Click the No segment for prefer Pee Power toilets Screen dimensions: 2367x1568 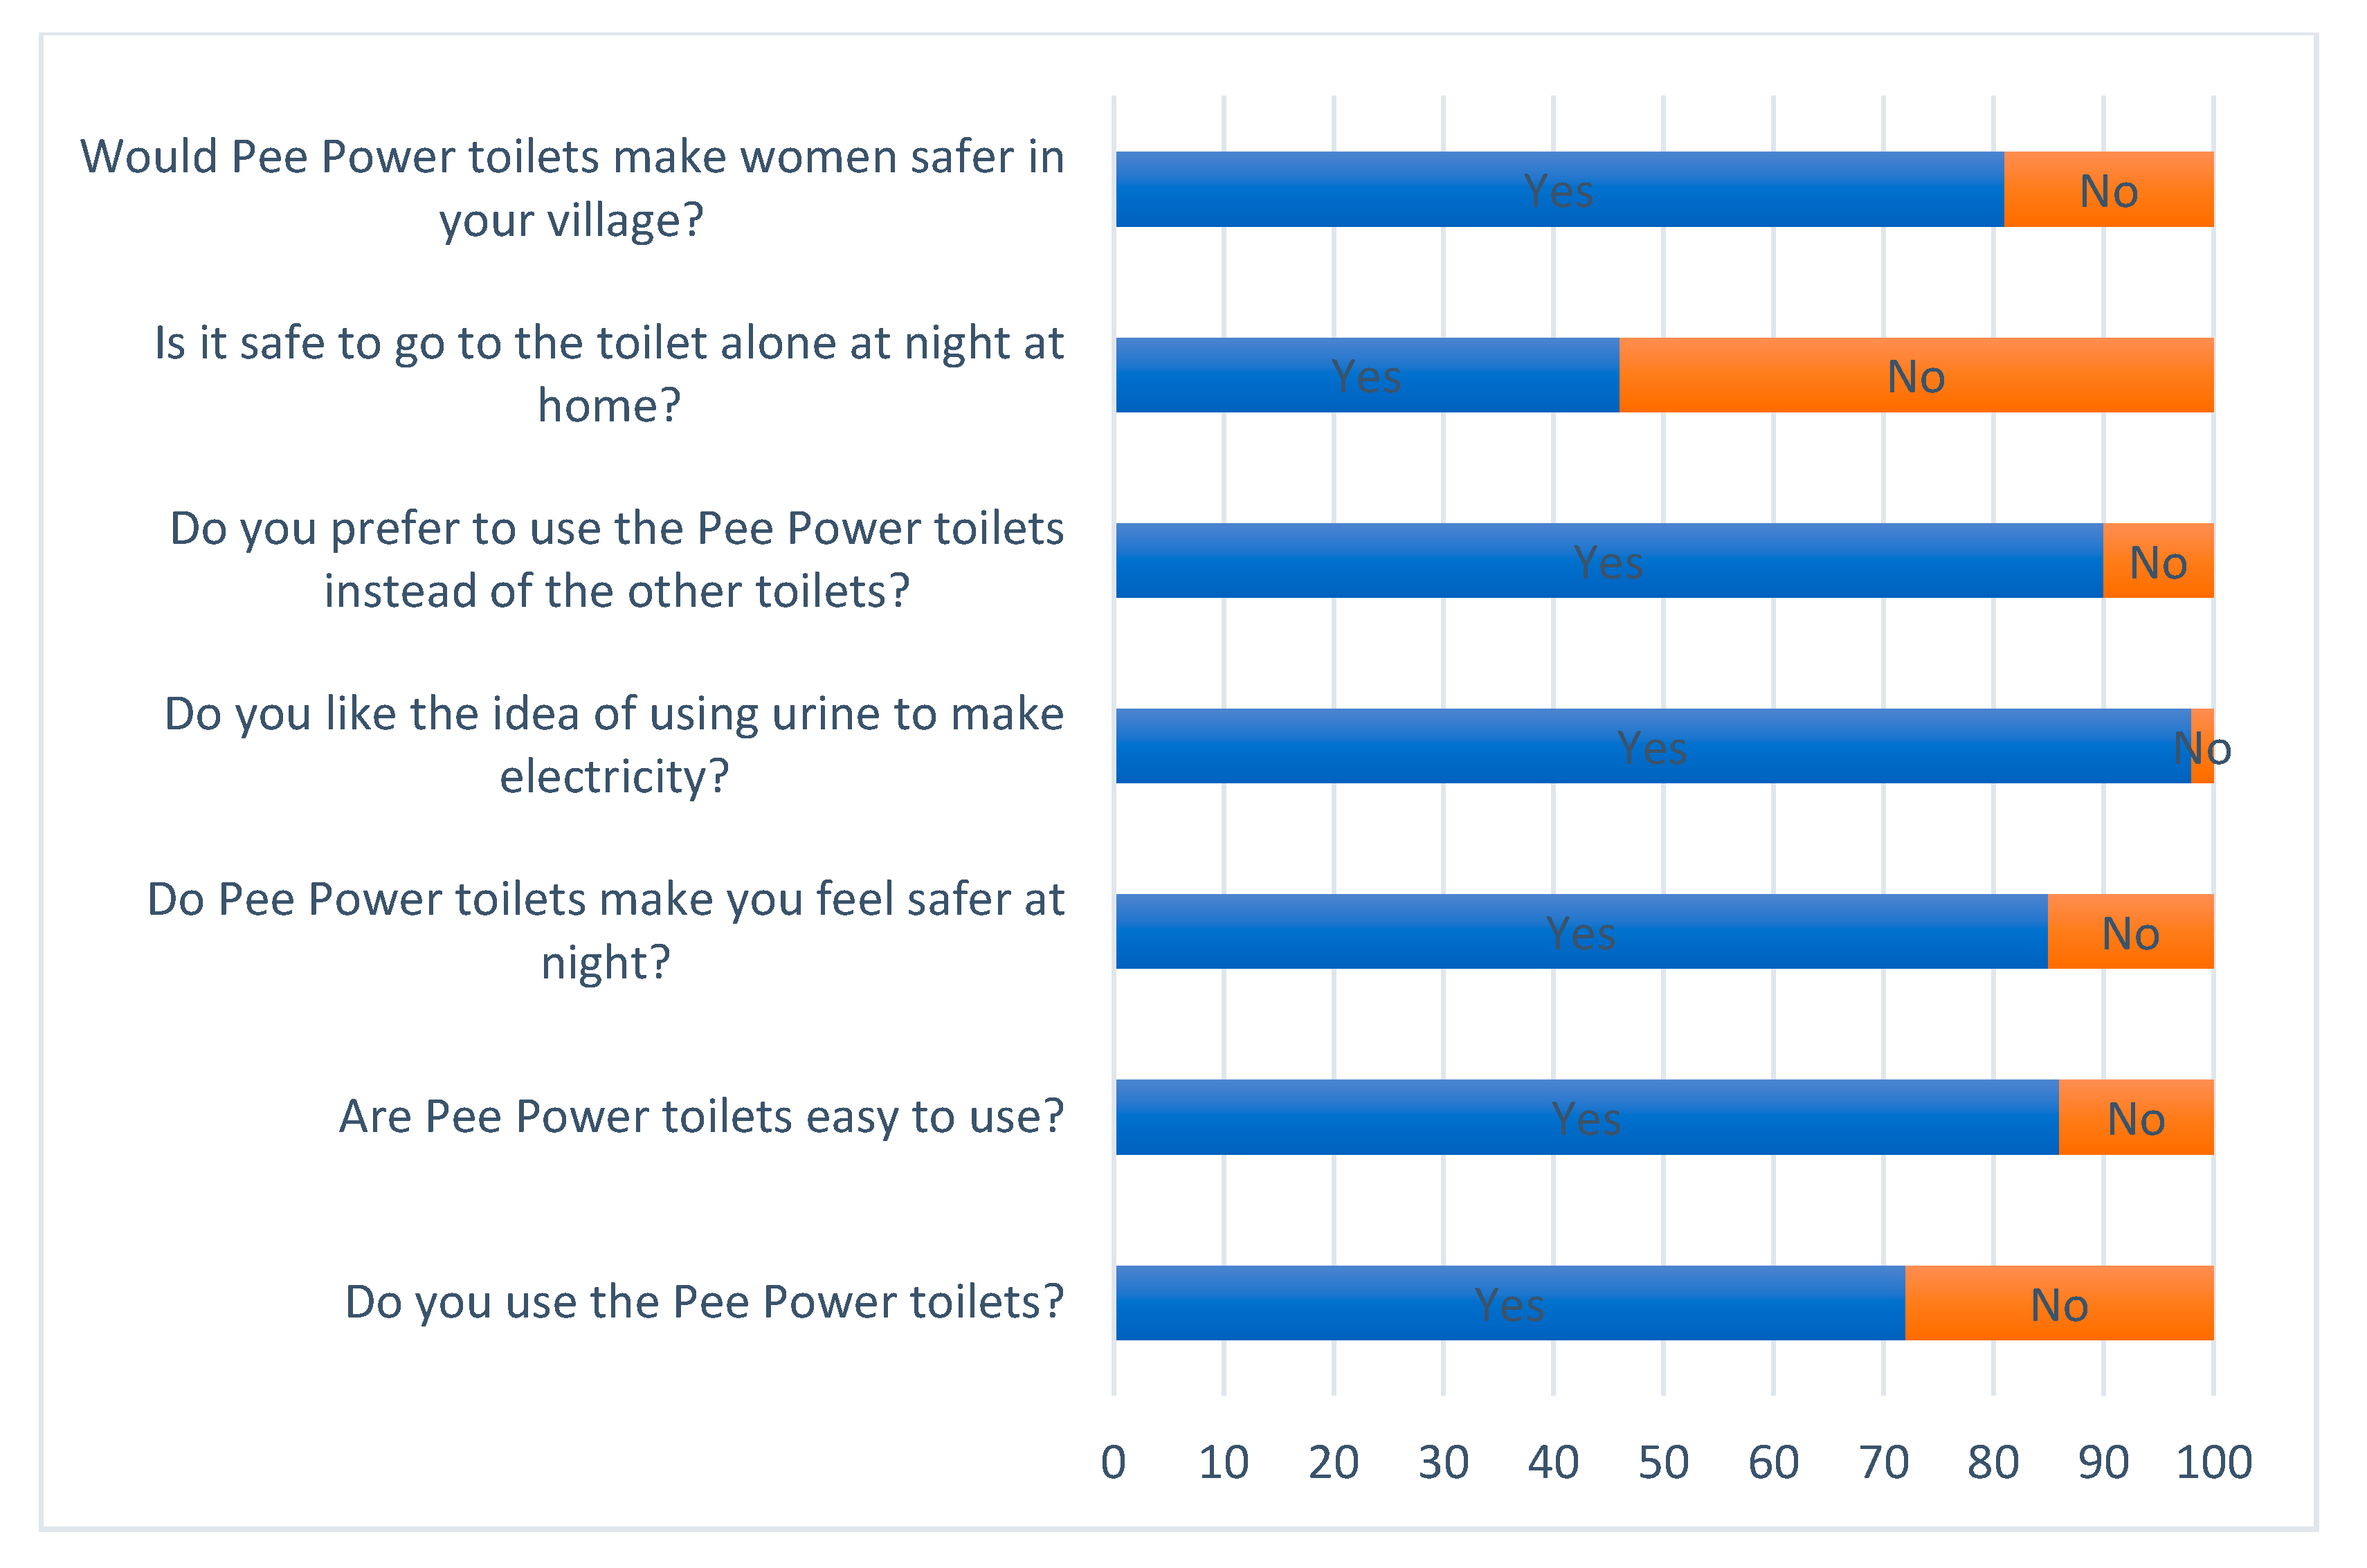pyautogui.click(x=2159, y=560)
